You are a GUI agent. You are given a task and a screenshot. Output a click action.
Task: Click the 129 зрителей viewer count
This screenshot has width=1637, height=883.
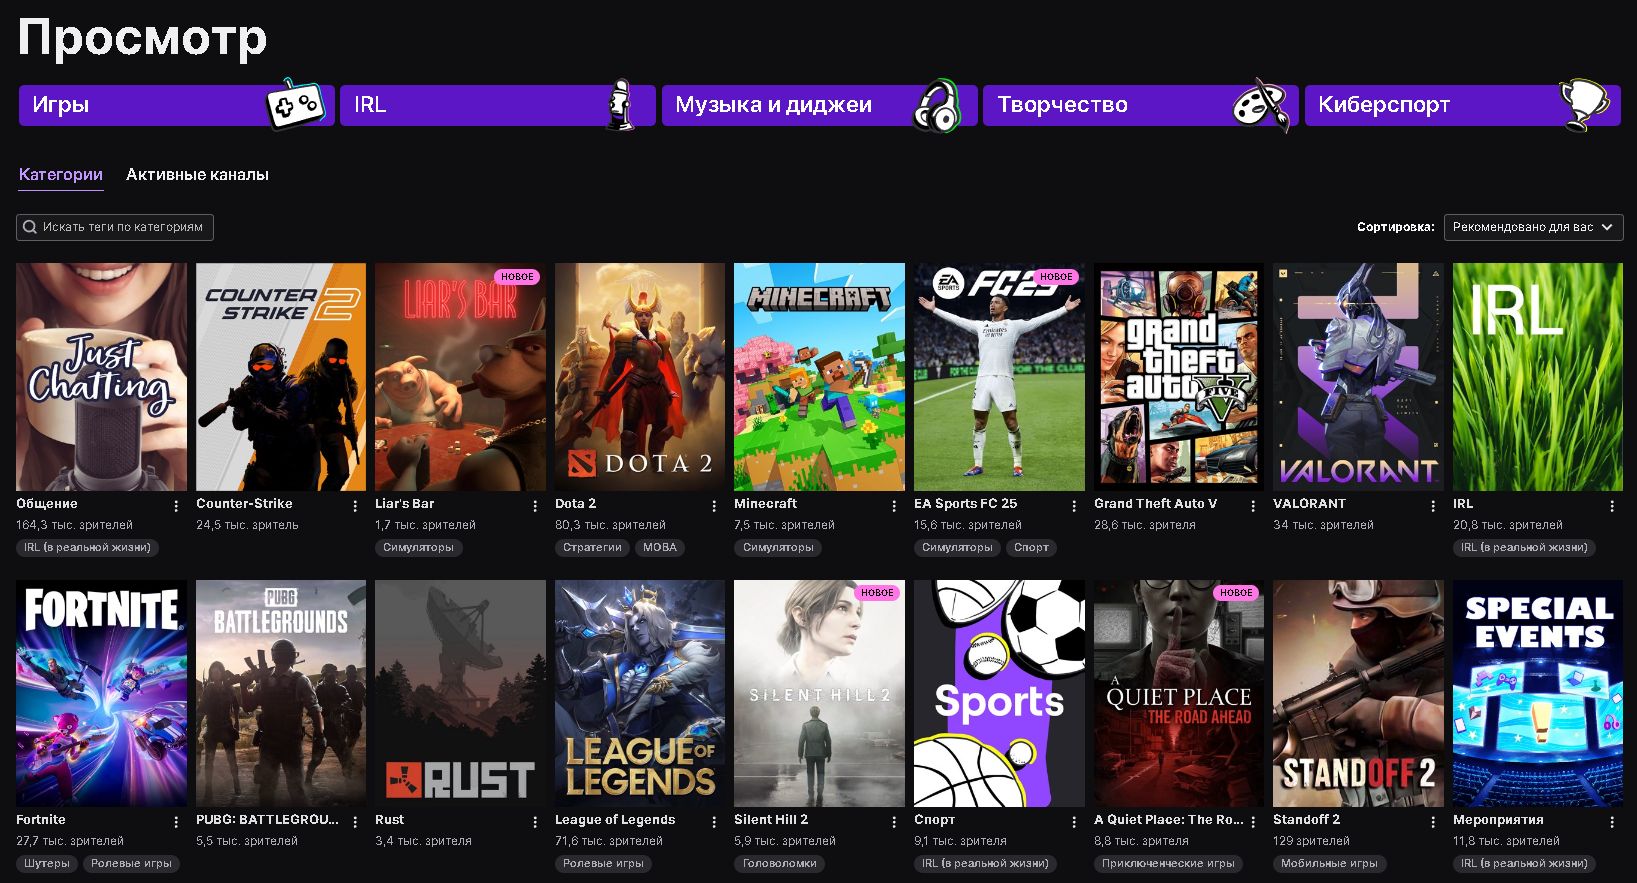pos(1311,841)
